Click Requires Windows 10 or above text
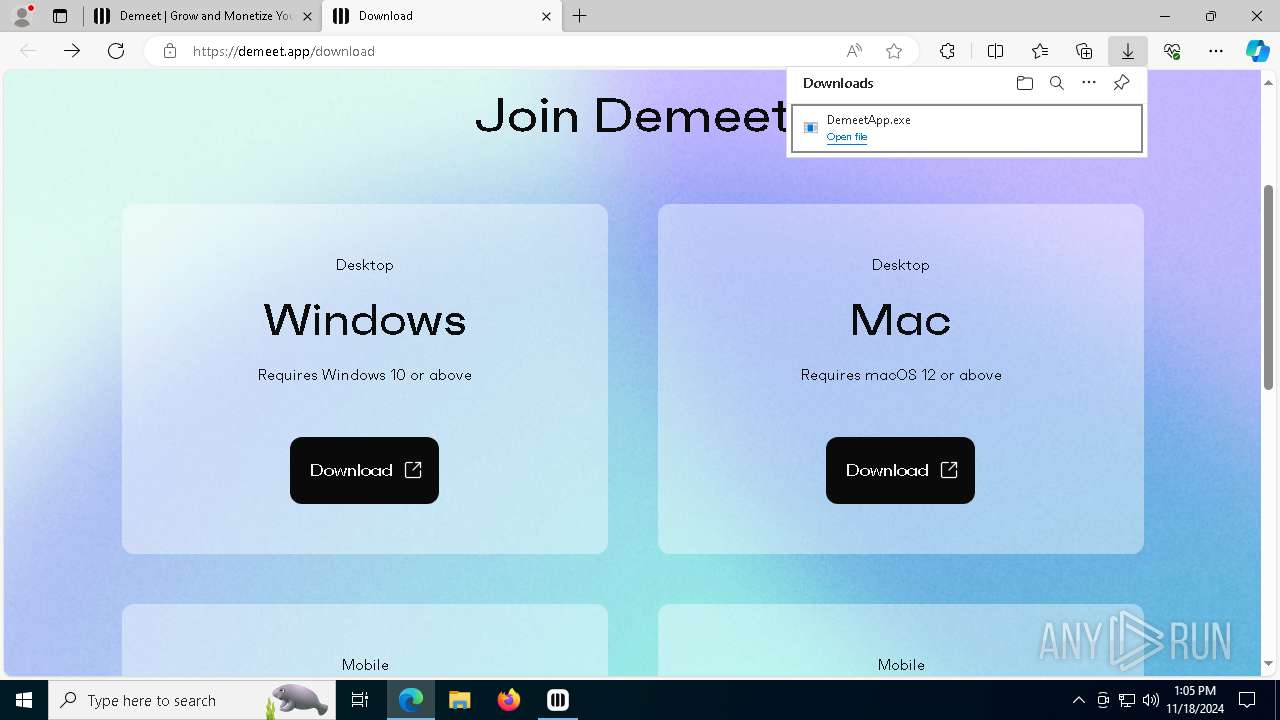This screenshot has height=720, width=1280. click(x=365, y=375)
